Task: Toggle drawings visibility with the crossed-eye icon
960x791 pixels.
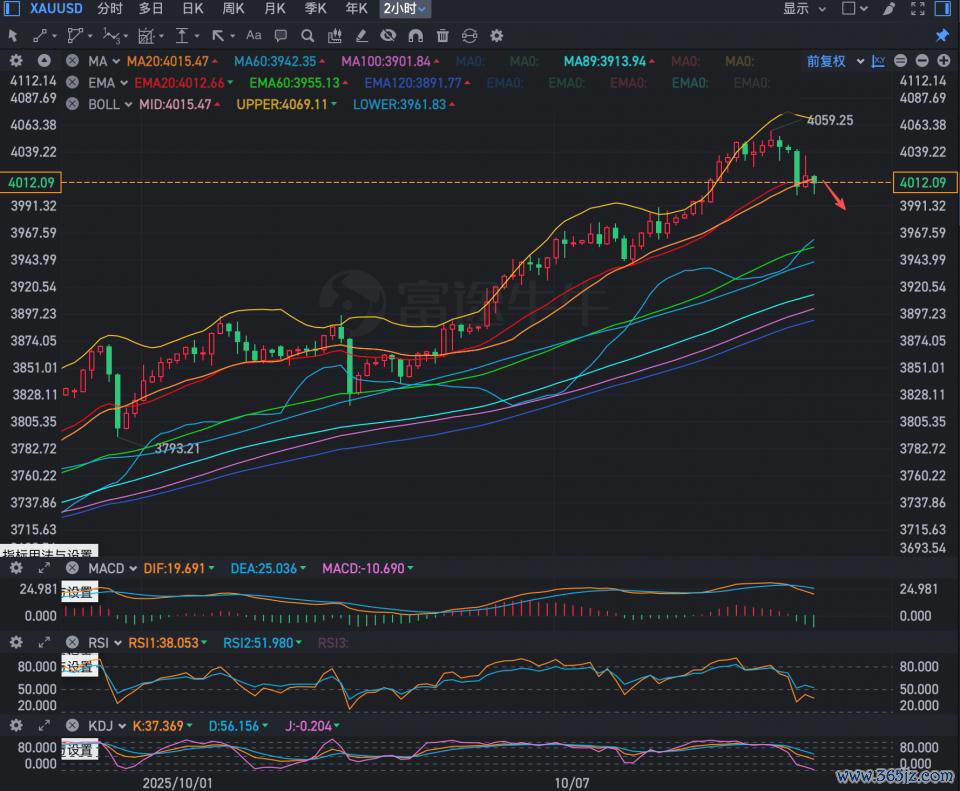Action: tap(389, 35)
